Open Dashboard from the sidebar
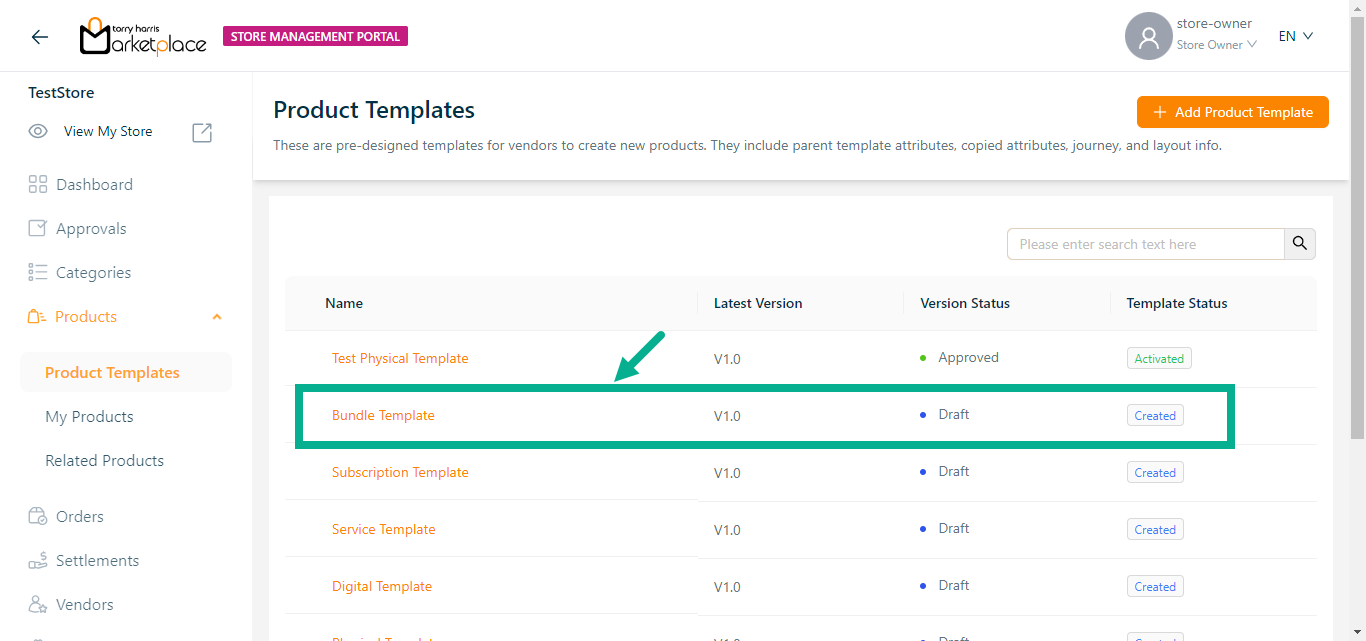Image resolution: width=1366 pixels, height=641 pixels. point(94,185)
